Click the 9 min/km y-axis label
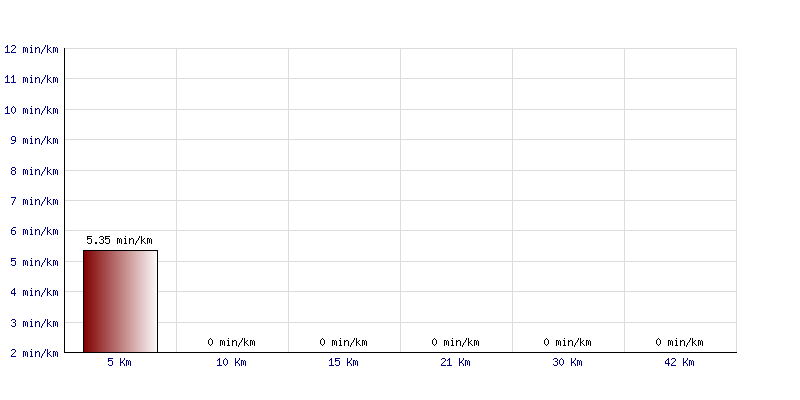The height and width of the screenshot is (400, 800). tap(34, 140)
